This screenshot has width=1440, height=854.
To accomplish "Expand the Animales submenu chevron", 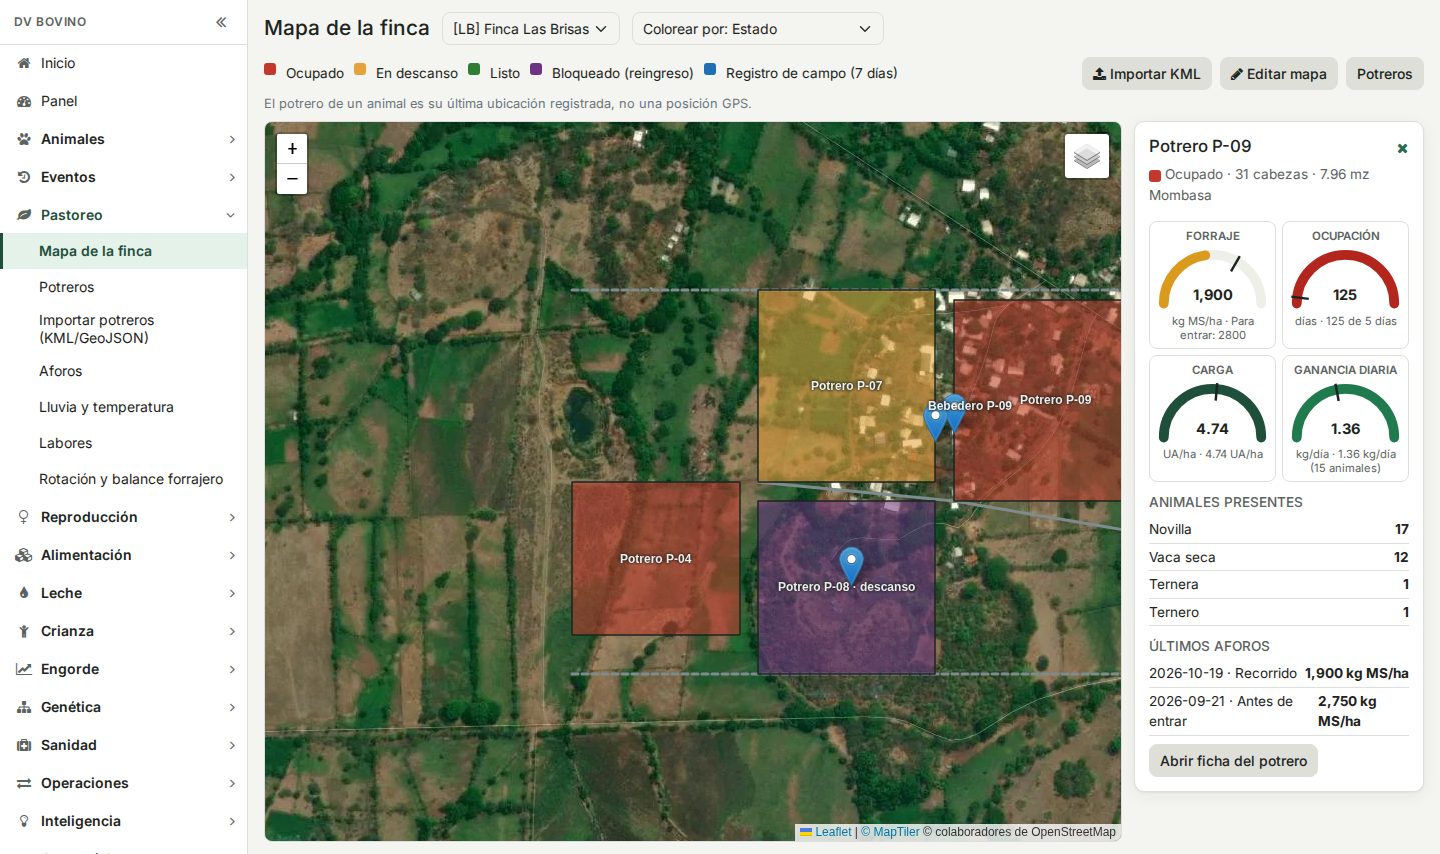I will (x=232, y=139).
